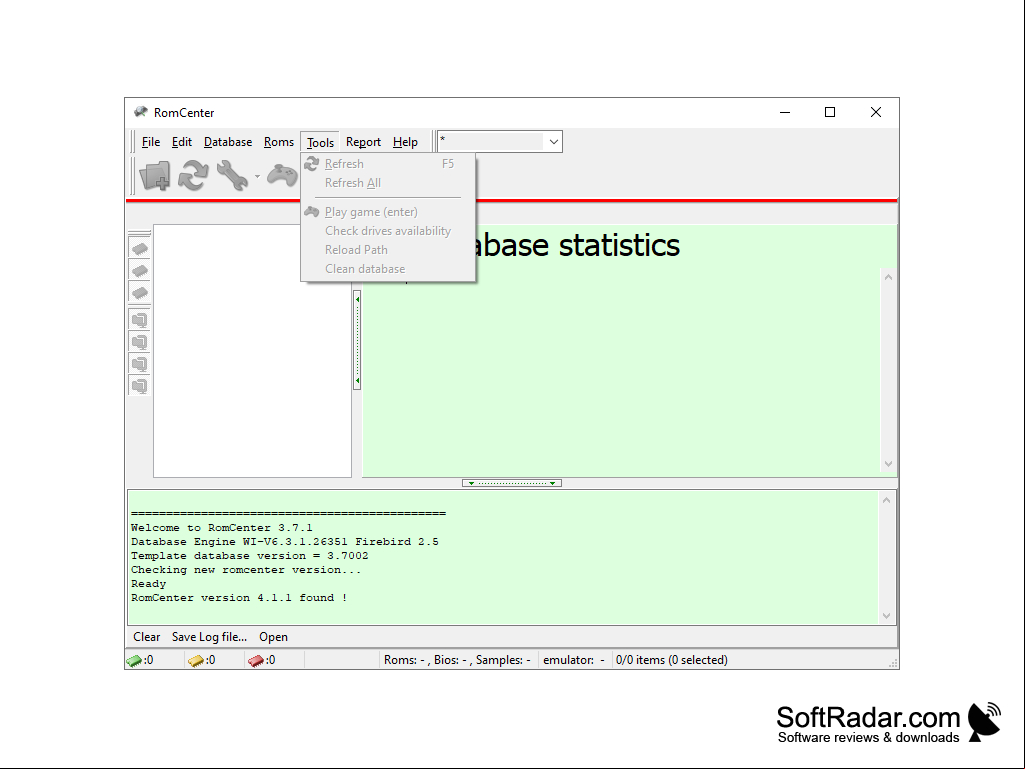Click the toolbar drag handle beside folder icon
The image size is (1025, 769).
tap(133, 176)
